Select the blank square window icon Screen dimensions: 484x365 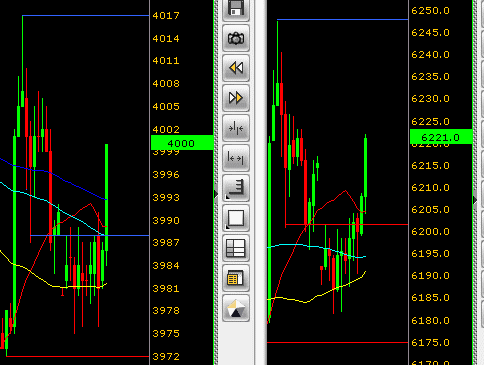pyautogui.click(x=236, y=218)
